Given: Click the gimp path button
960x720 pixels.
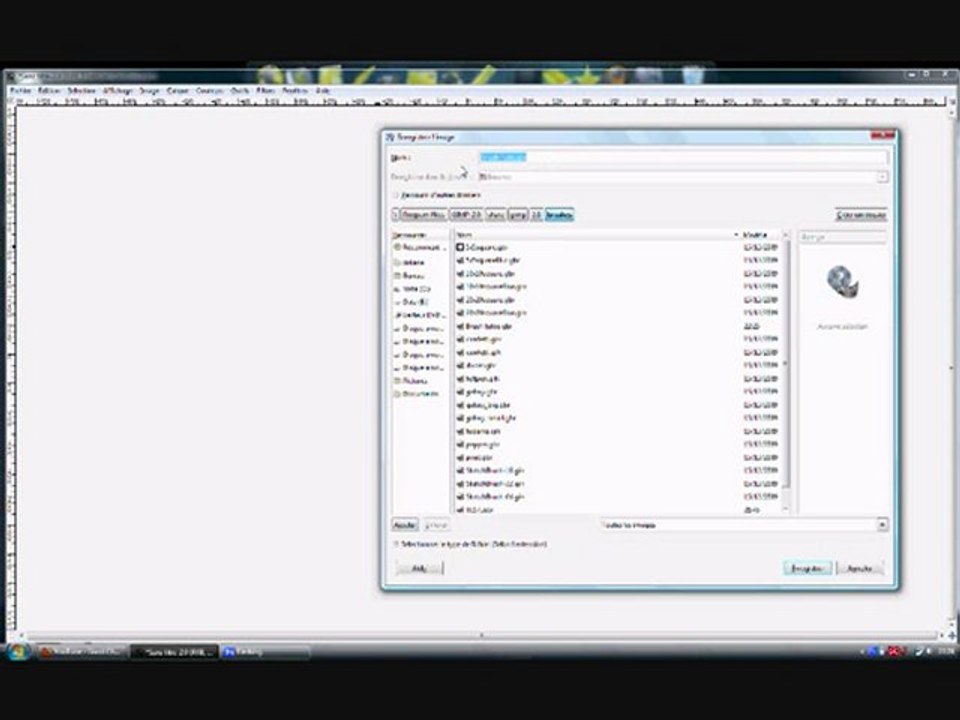Looking at the screenshot, I should pos(517,215).
